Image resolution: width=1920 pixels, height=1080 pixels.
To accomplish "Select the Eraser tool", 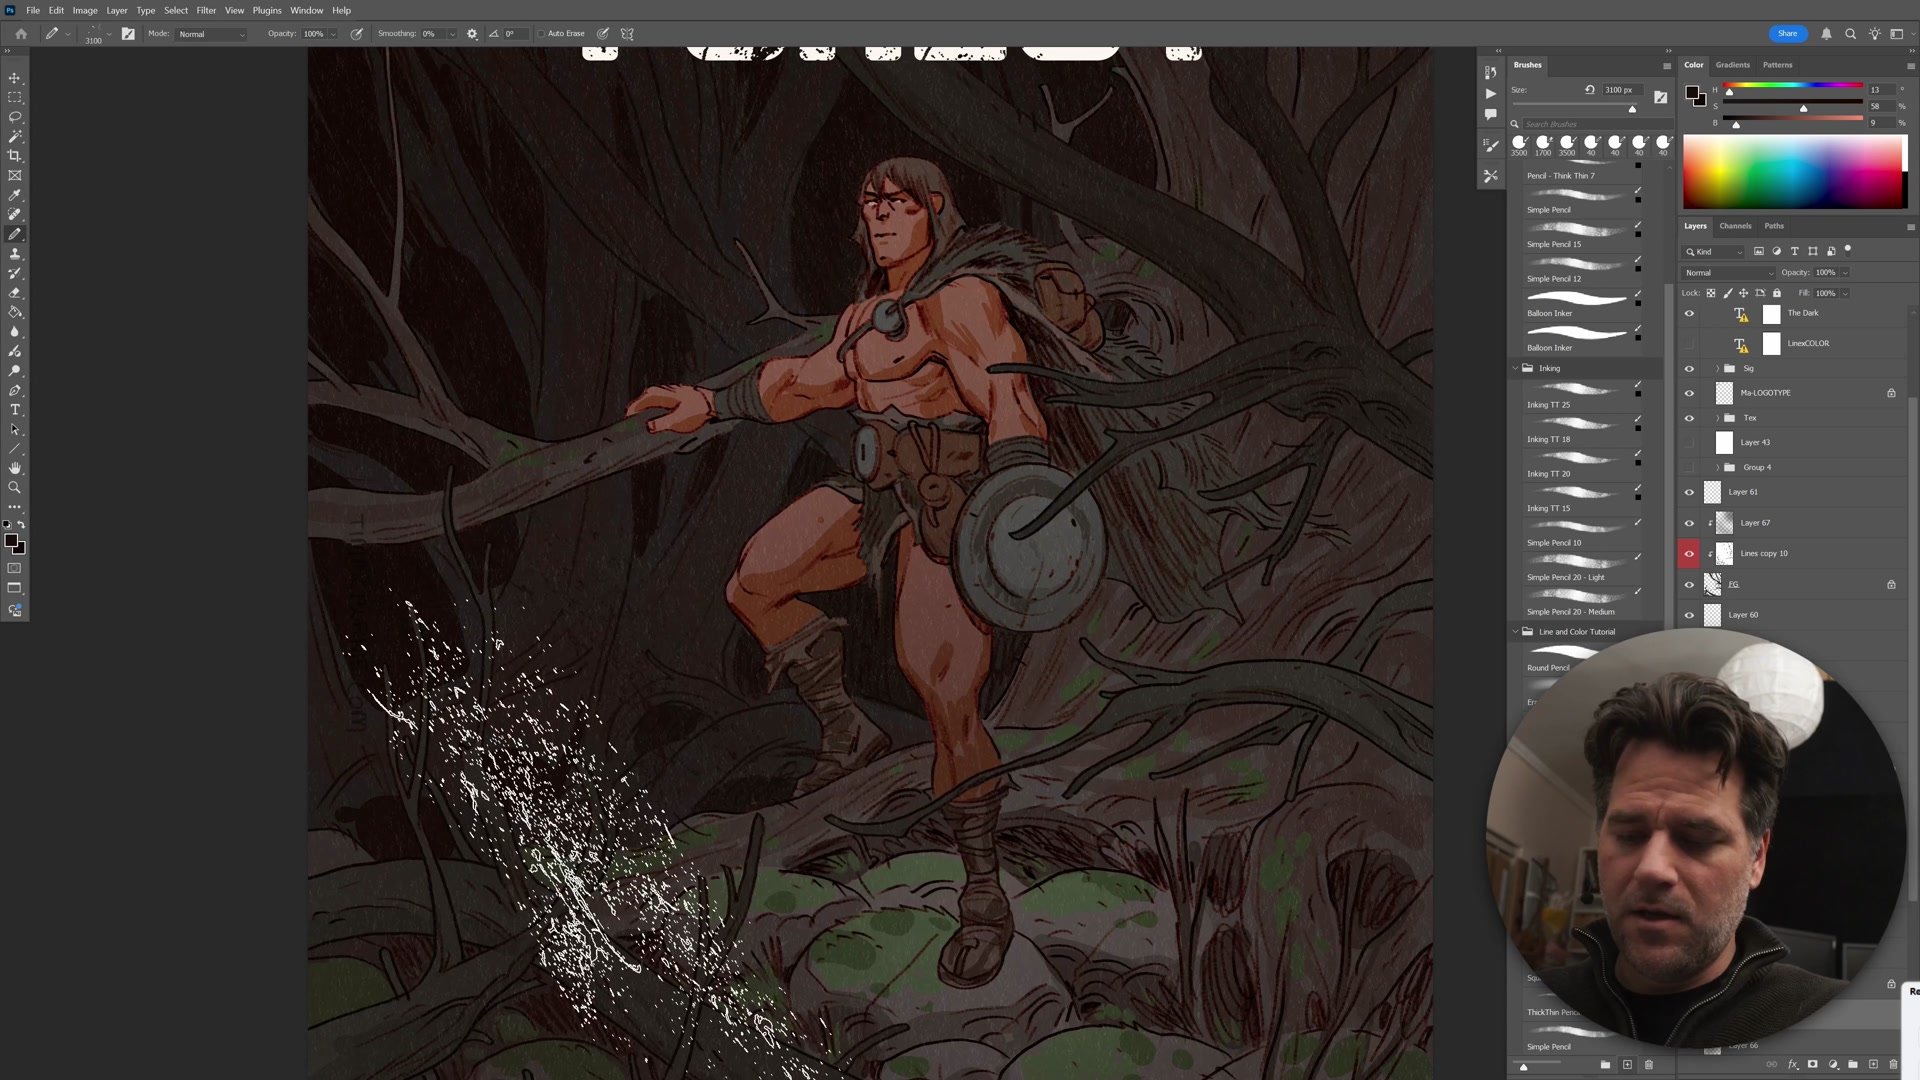I will (x=15, y=293).
